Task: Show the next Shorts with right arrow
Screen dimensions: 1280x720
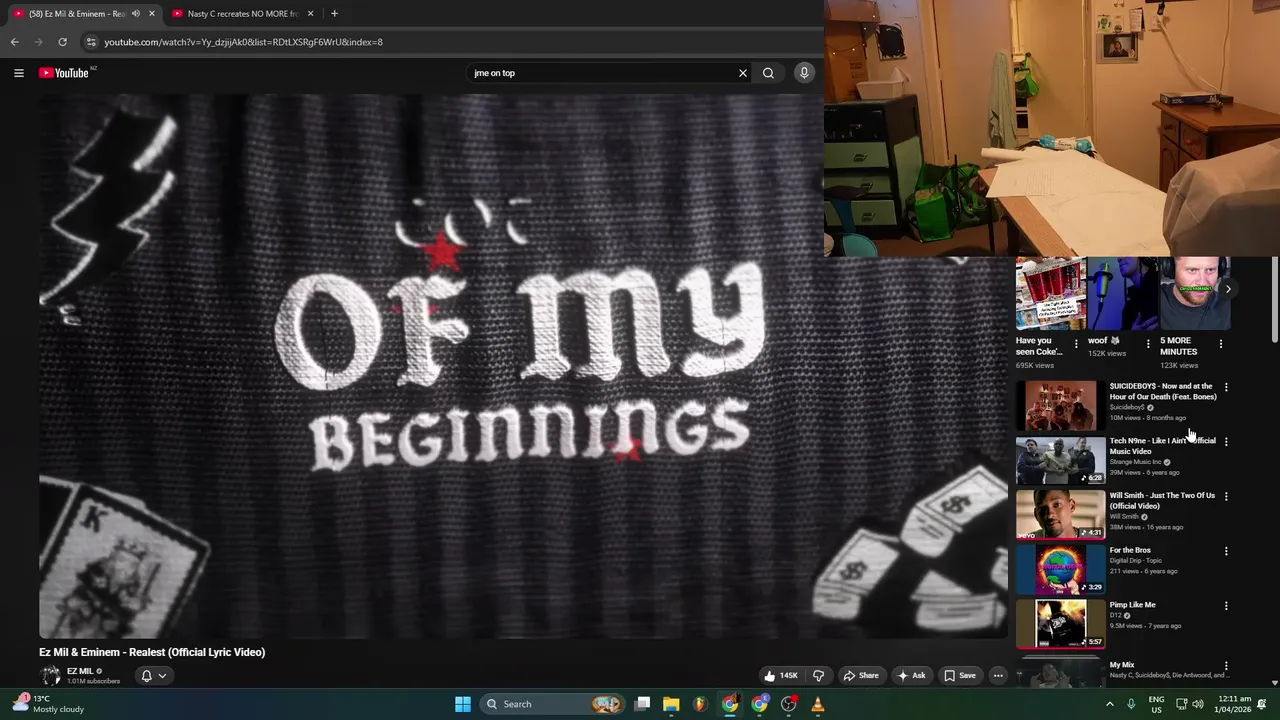Action: point(1228,289)
